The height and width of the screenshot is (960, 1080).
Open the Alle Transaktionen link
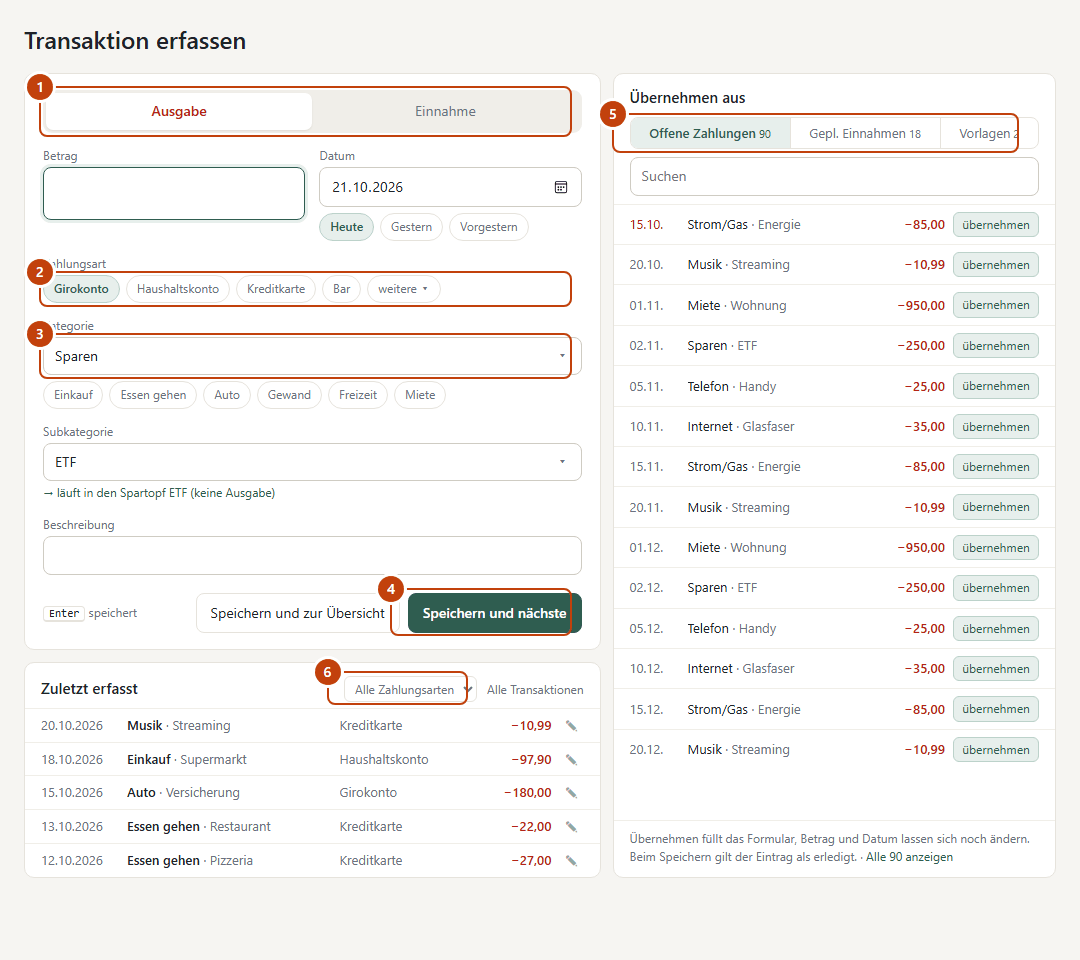pos(535,690)
